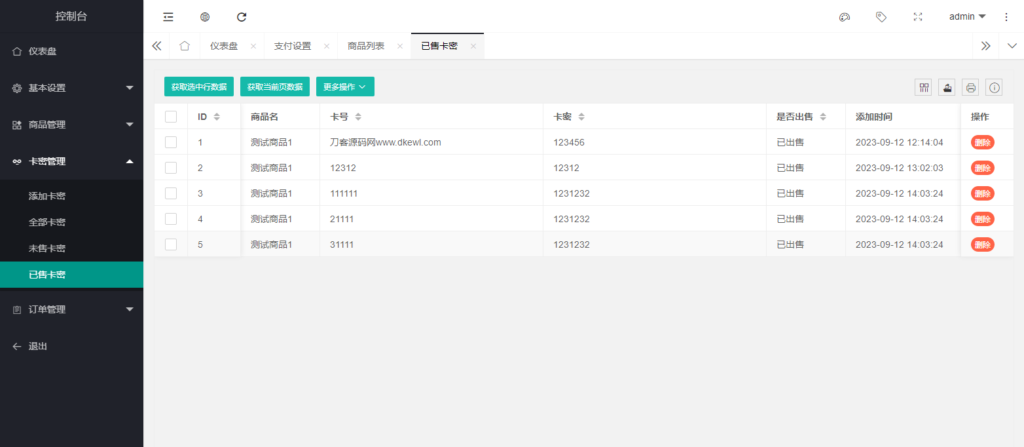This screenshot has width=1024, height=447.
Task: Go to the home tab icon
Action: coord(185,46)
